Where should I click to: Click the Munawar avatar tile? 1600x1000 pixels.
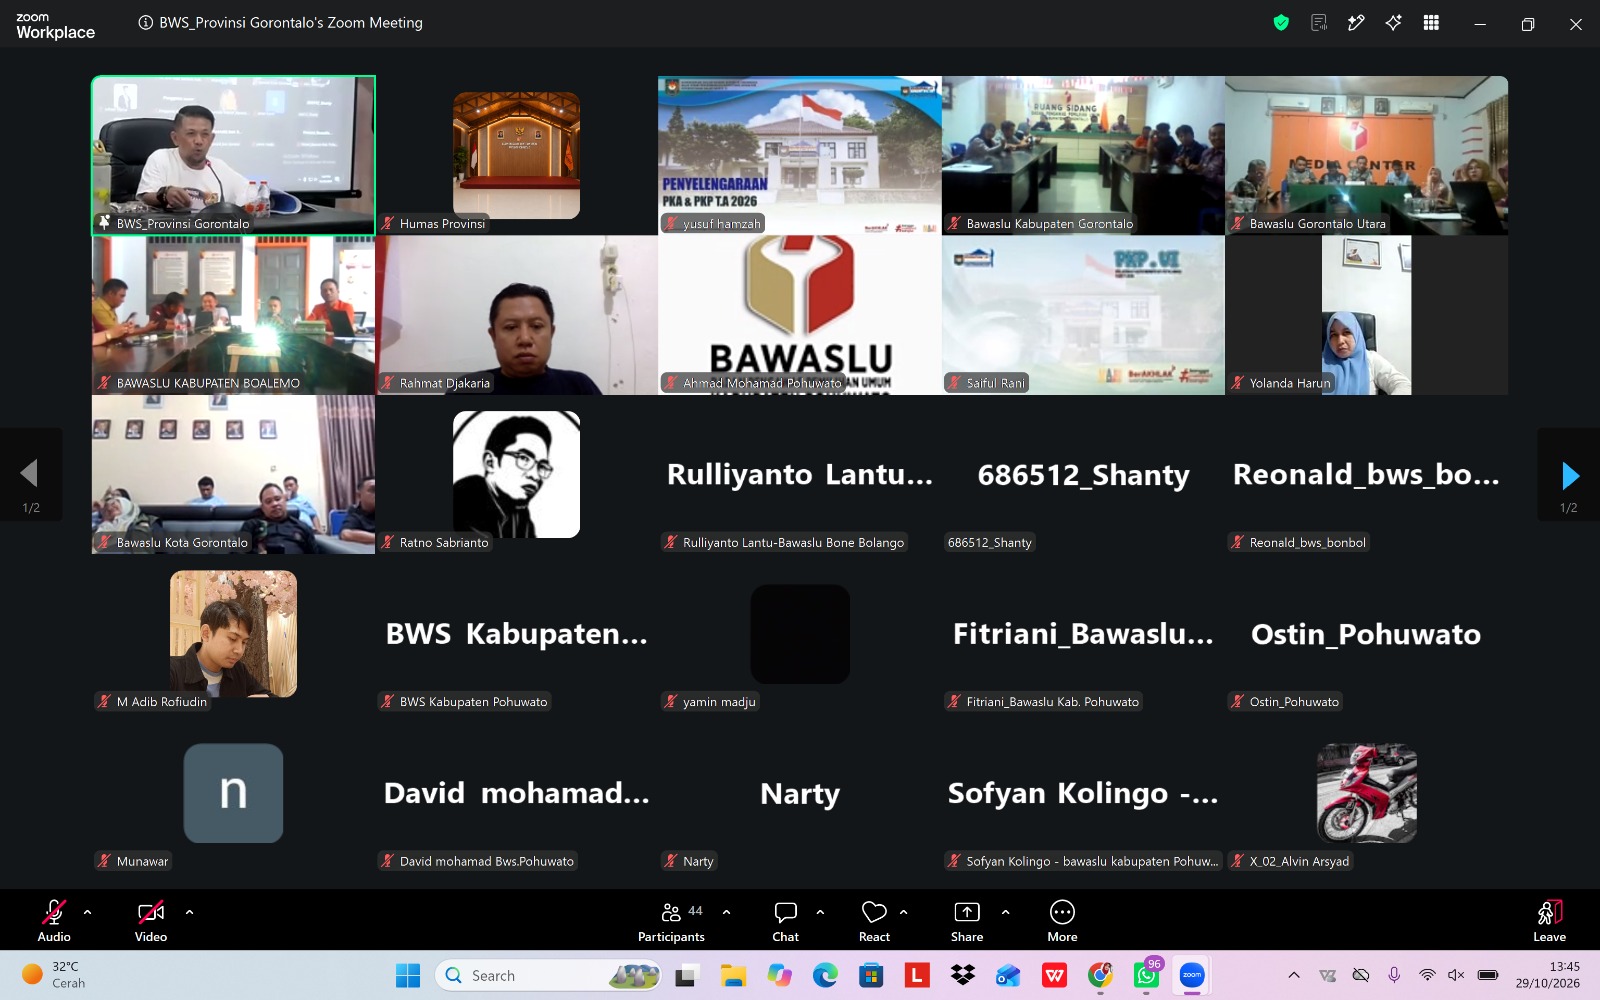click(233, 793)
